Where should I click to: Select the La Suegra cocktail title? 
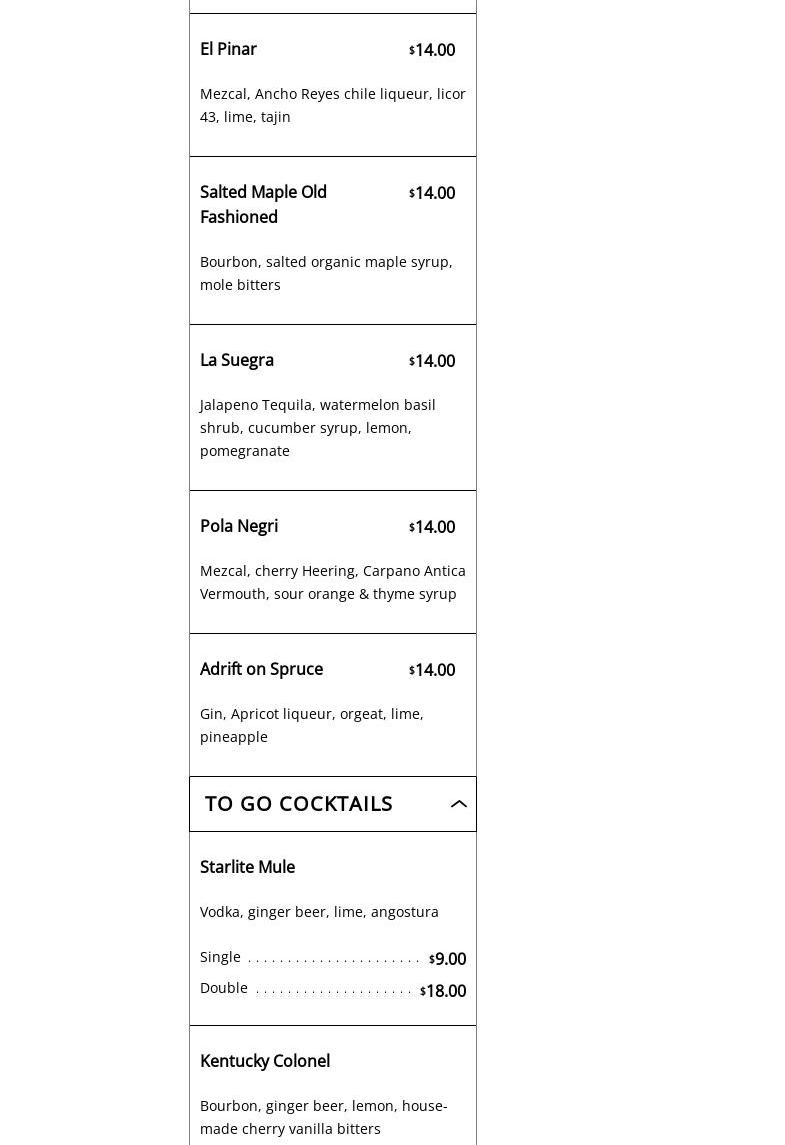click(237, 360)
